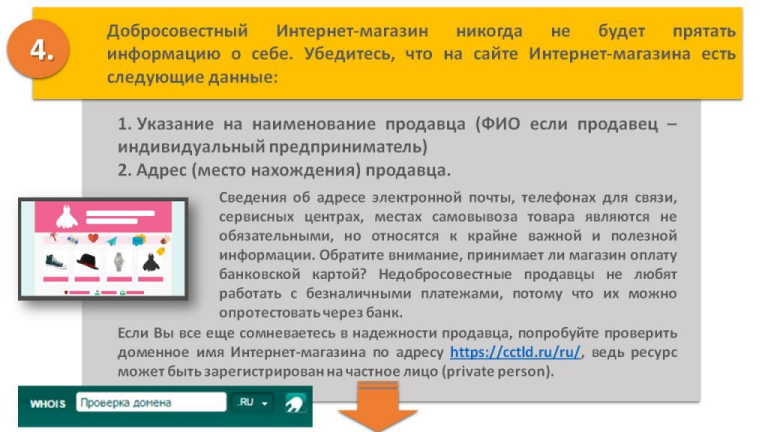The height and width of the screenshot is (432, 768).
Task: Click the text 'Адрес (место нахождения) продавца.'
Action: coord(293,170)
